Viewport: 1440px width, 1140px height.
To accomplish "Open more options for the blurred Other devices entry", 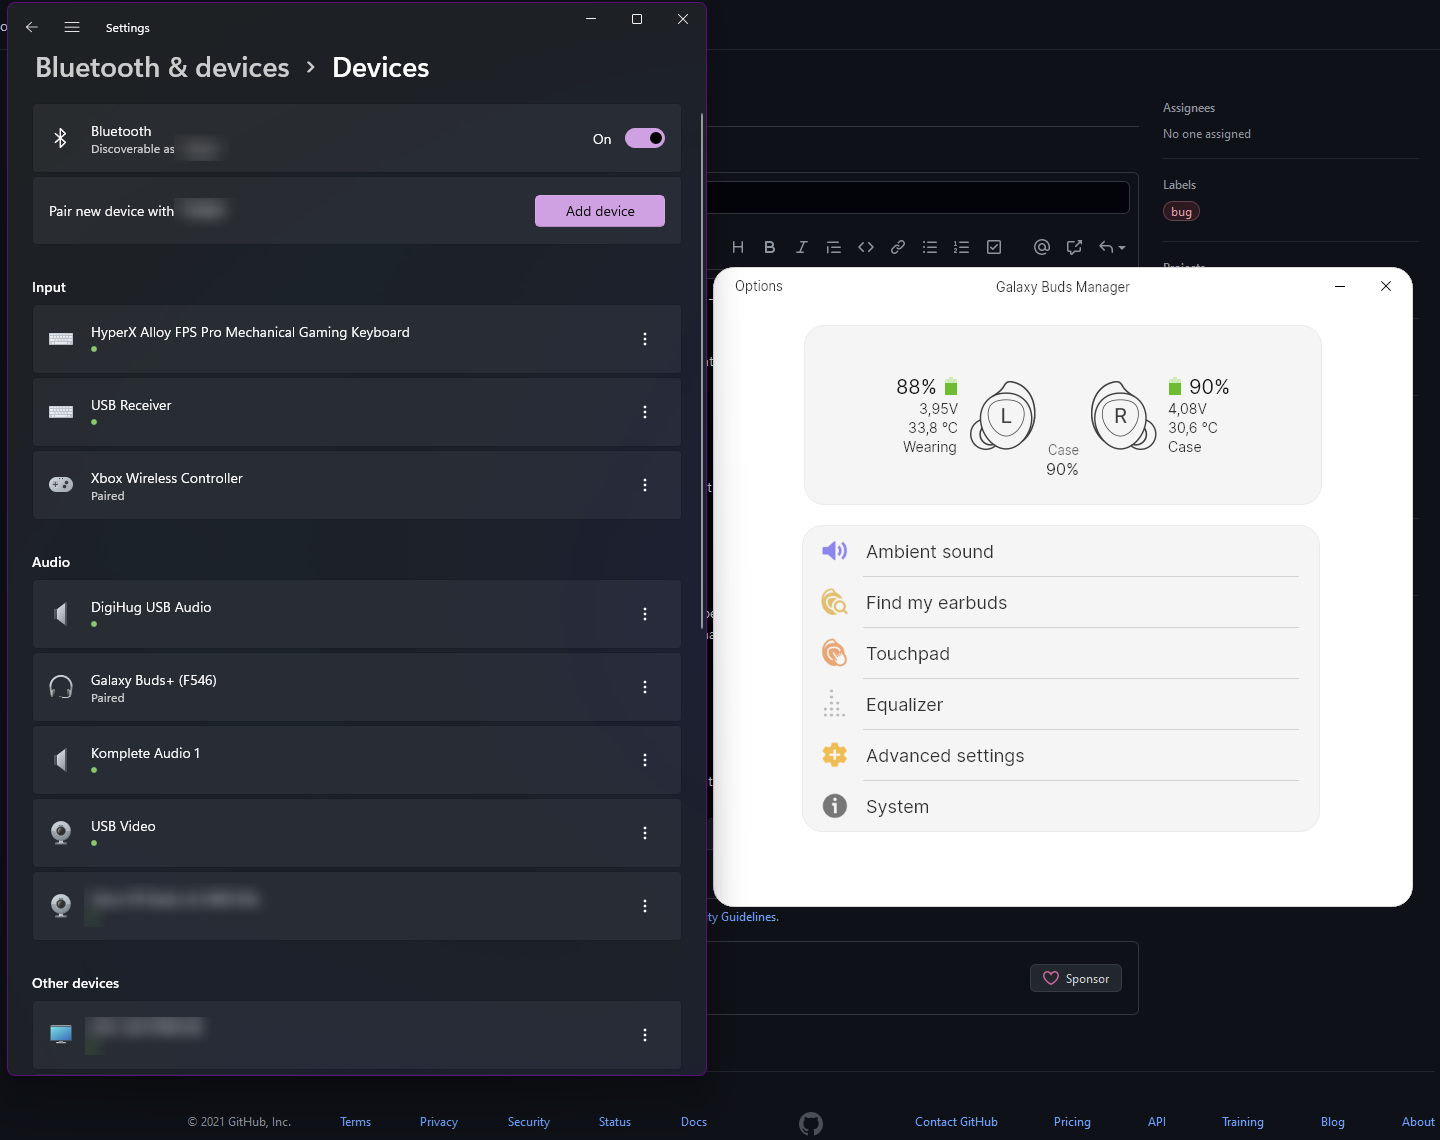I will (645, 1035).
